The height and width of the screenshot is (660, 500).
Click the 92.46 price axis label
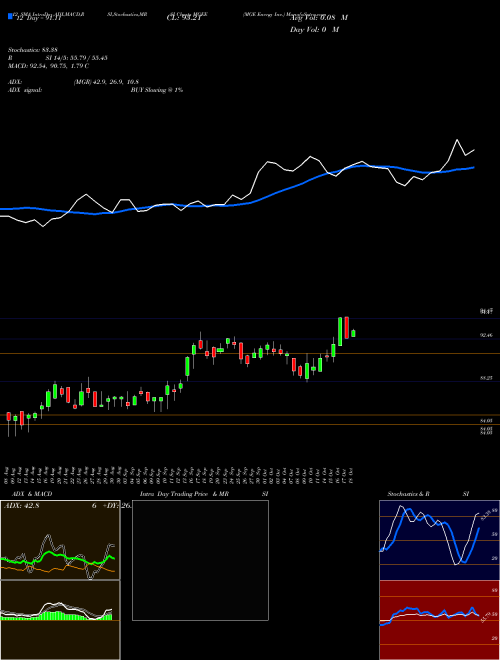click(486, 335)
